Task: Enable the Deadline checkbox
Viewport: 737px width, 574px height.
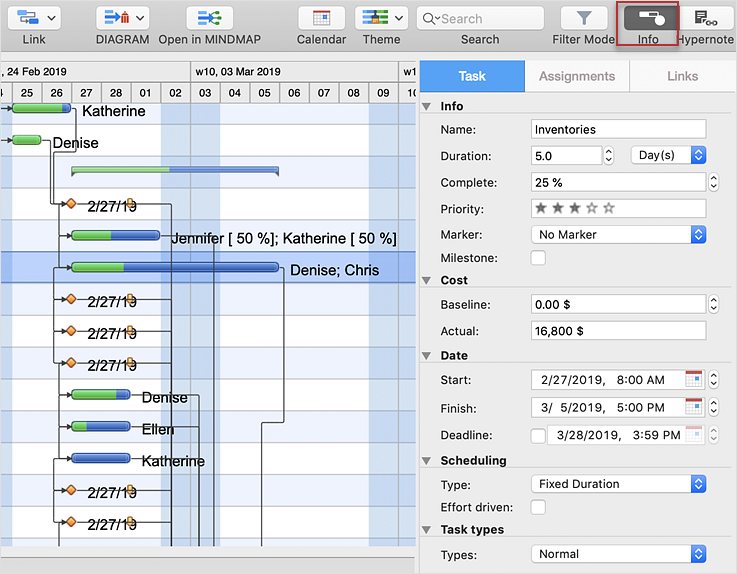Action: coord(538,435)
